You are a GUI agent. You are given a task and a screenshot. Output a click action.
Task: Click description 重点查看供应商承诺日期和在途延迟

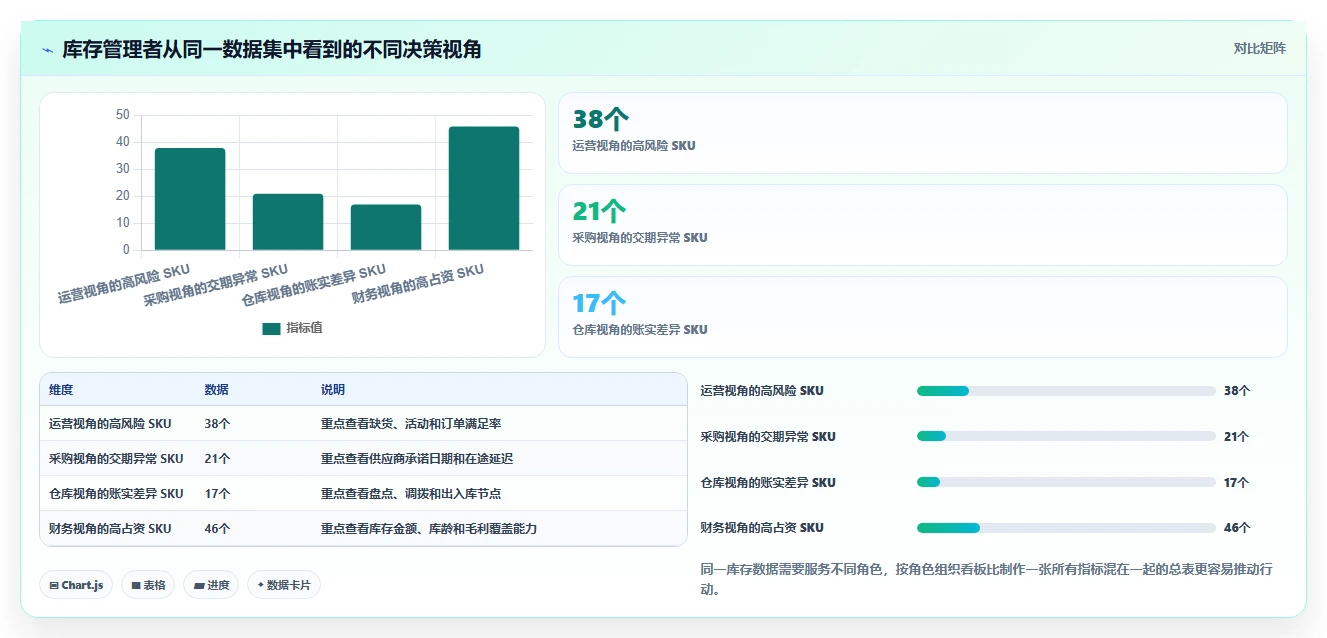coord(417,459)
